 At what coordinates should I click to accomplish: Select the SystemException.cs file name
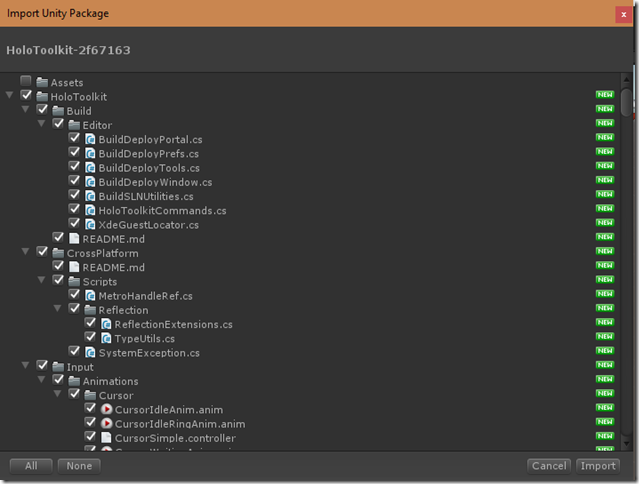coord(149,353)
